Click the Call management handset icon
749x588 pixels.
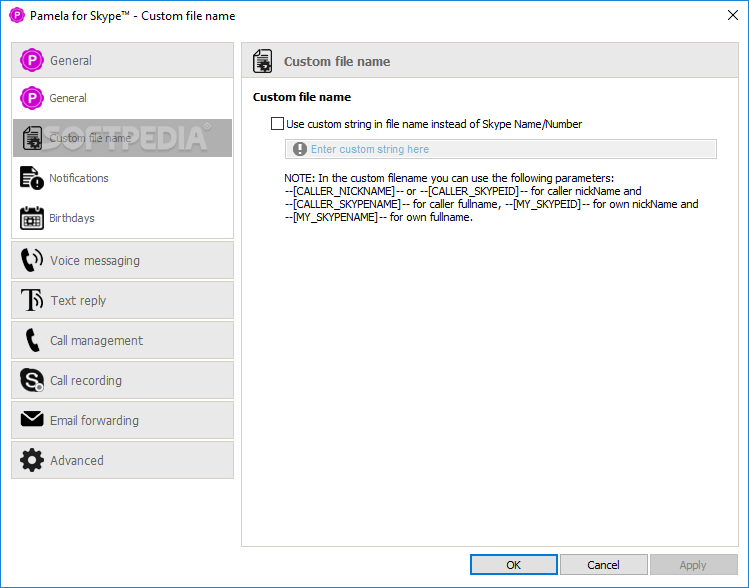[x=32, y=340]
